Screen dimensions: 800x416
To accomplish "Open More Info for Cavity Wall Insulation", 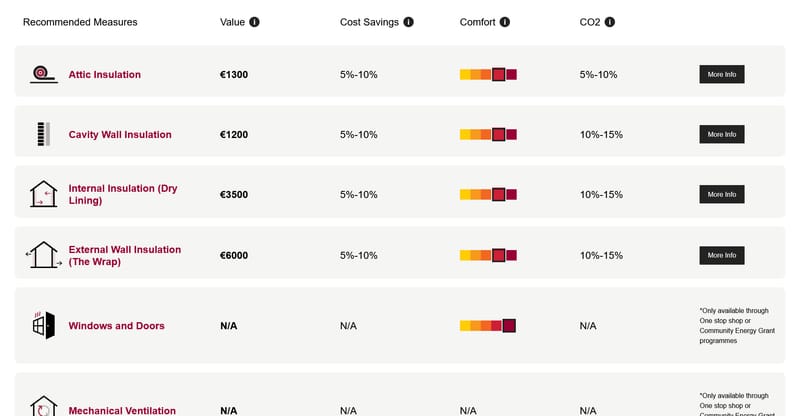I will point(721,134).
